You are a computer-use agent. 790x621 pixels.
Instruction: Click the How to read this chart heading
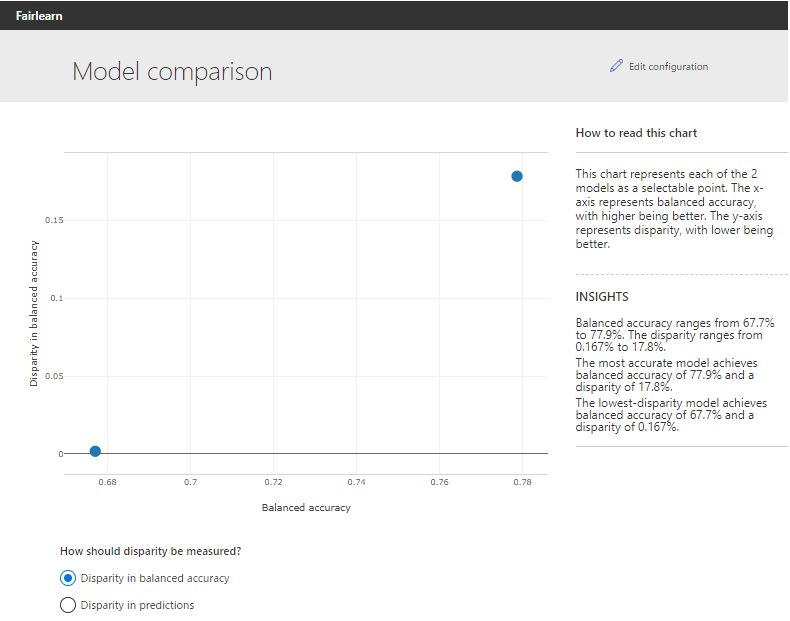[636, 133]
